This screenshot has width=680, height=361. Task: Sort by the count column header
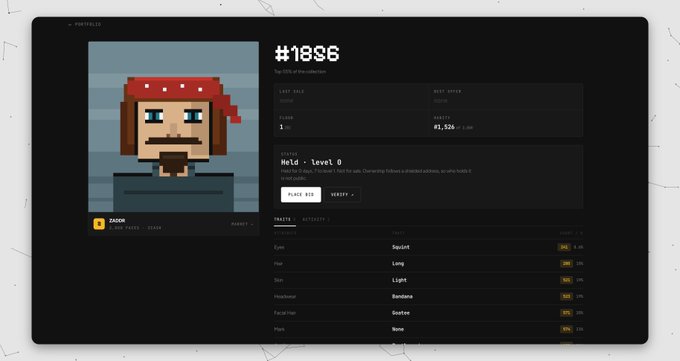pyautogui.click(x=571, y=233)
